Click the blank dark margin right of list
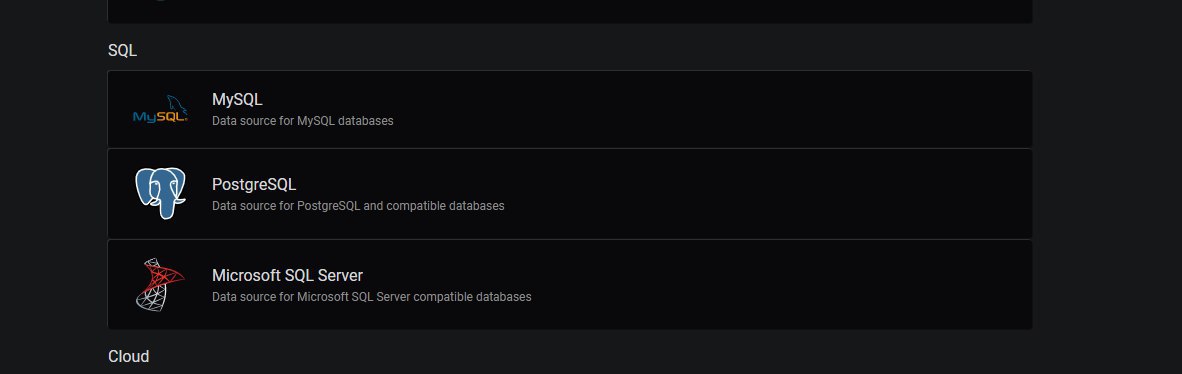The height and width of the screenshot is (374, 1182). coord(1107,189)
